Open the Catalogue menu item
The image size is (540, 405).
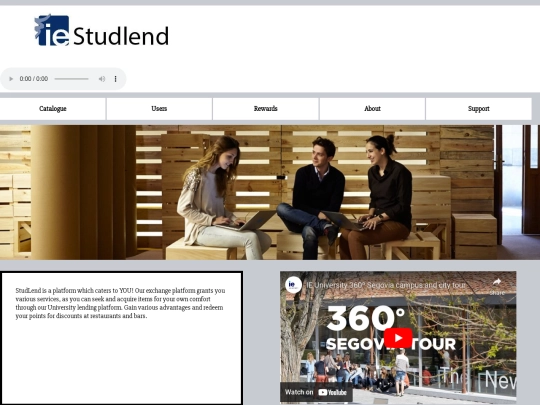(53, 109)
